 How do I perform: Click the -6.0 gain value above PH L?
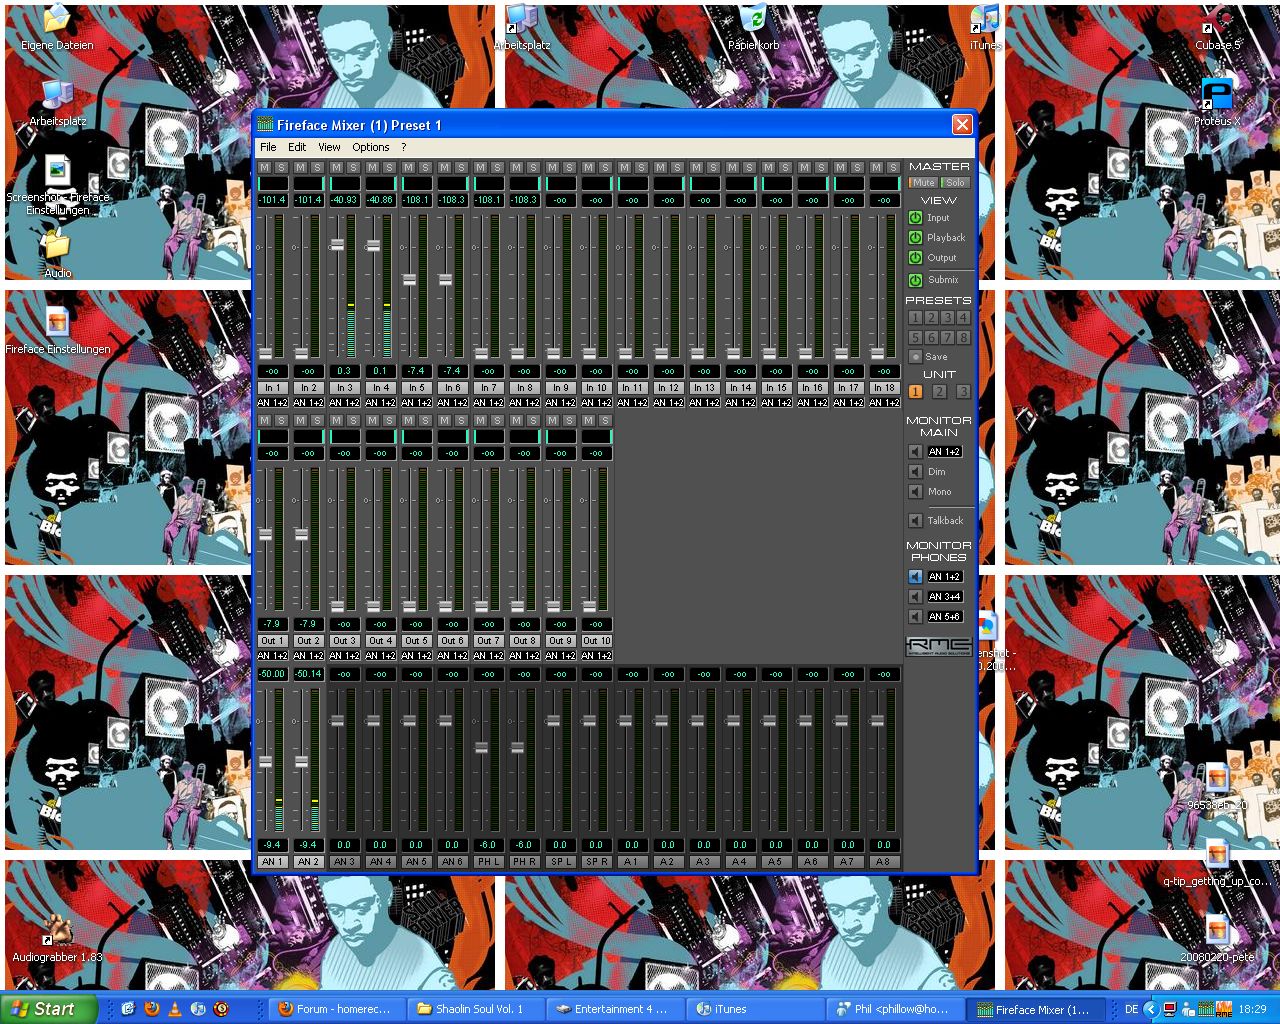click(488, 845)
